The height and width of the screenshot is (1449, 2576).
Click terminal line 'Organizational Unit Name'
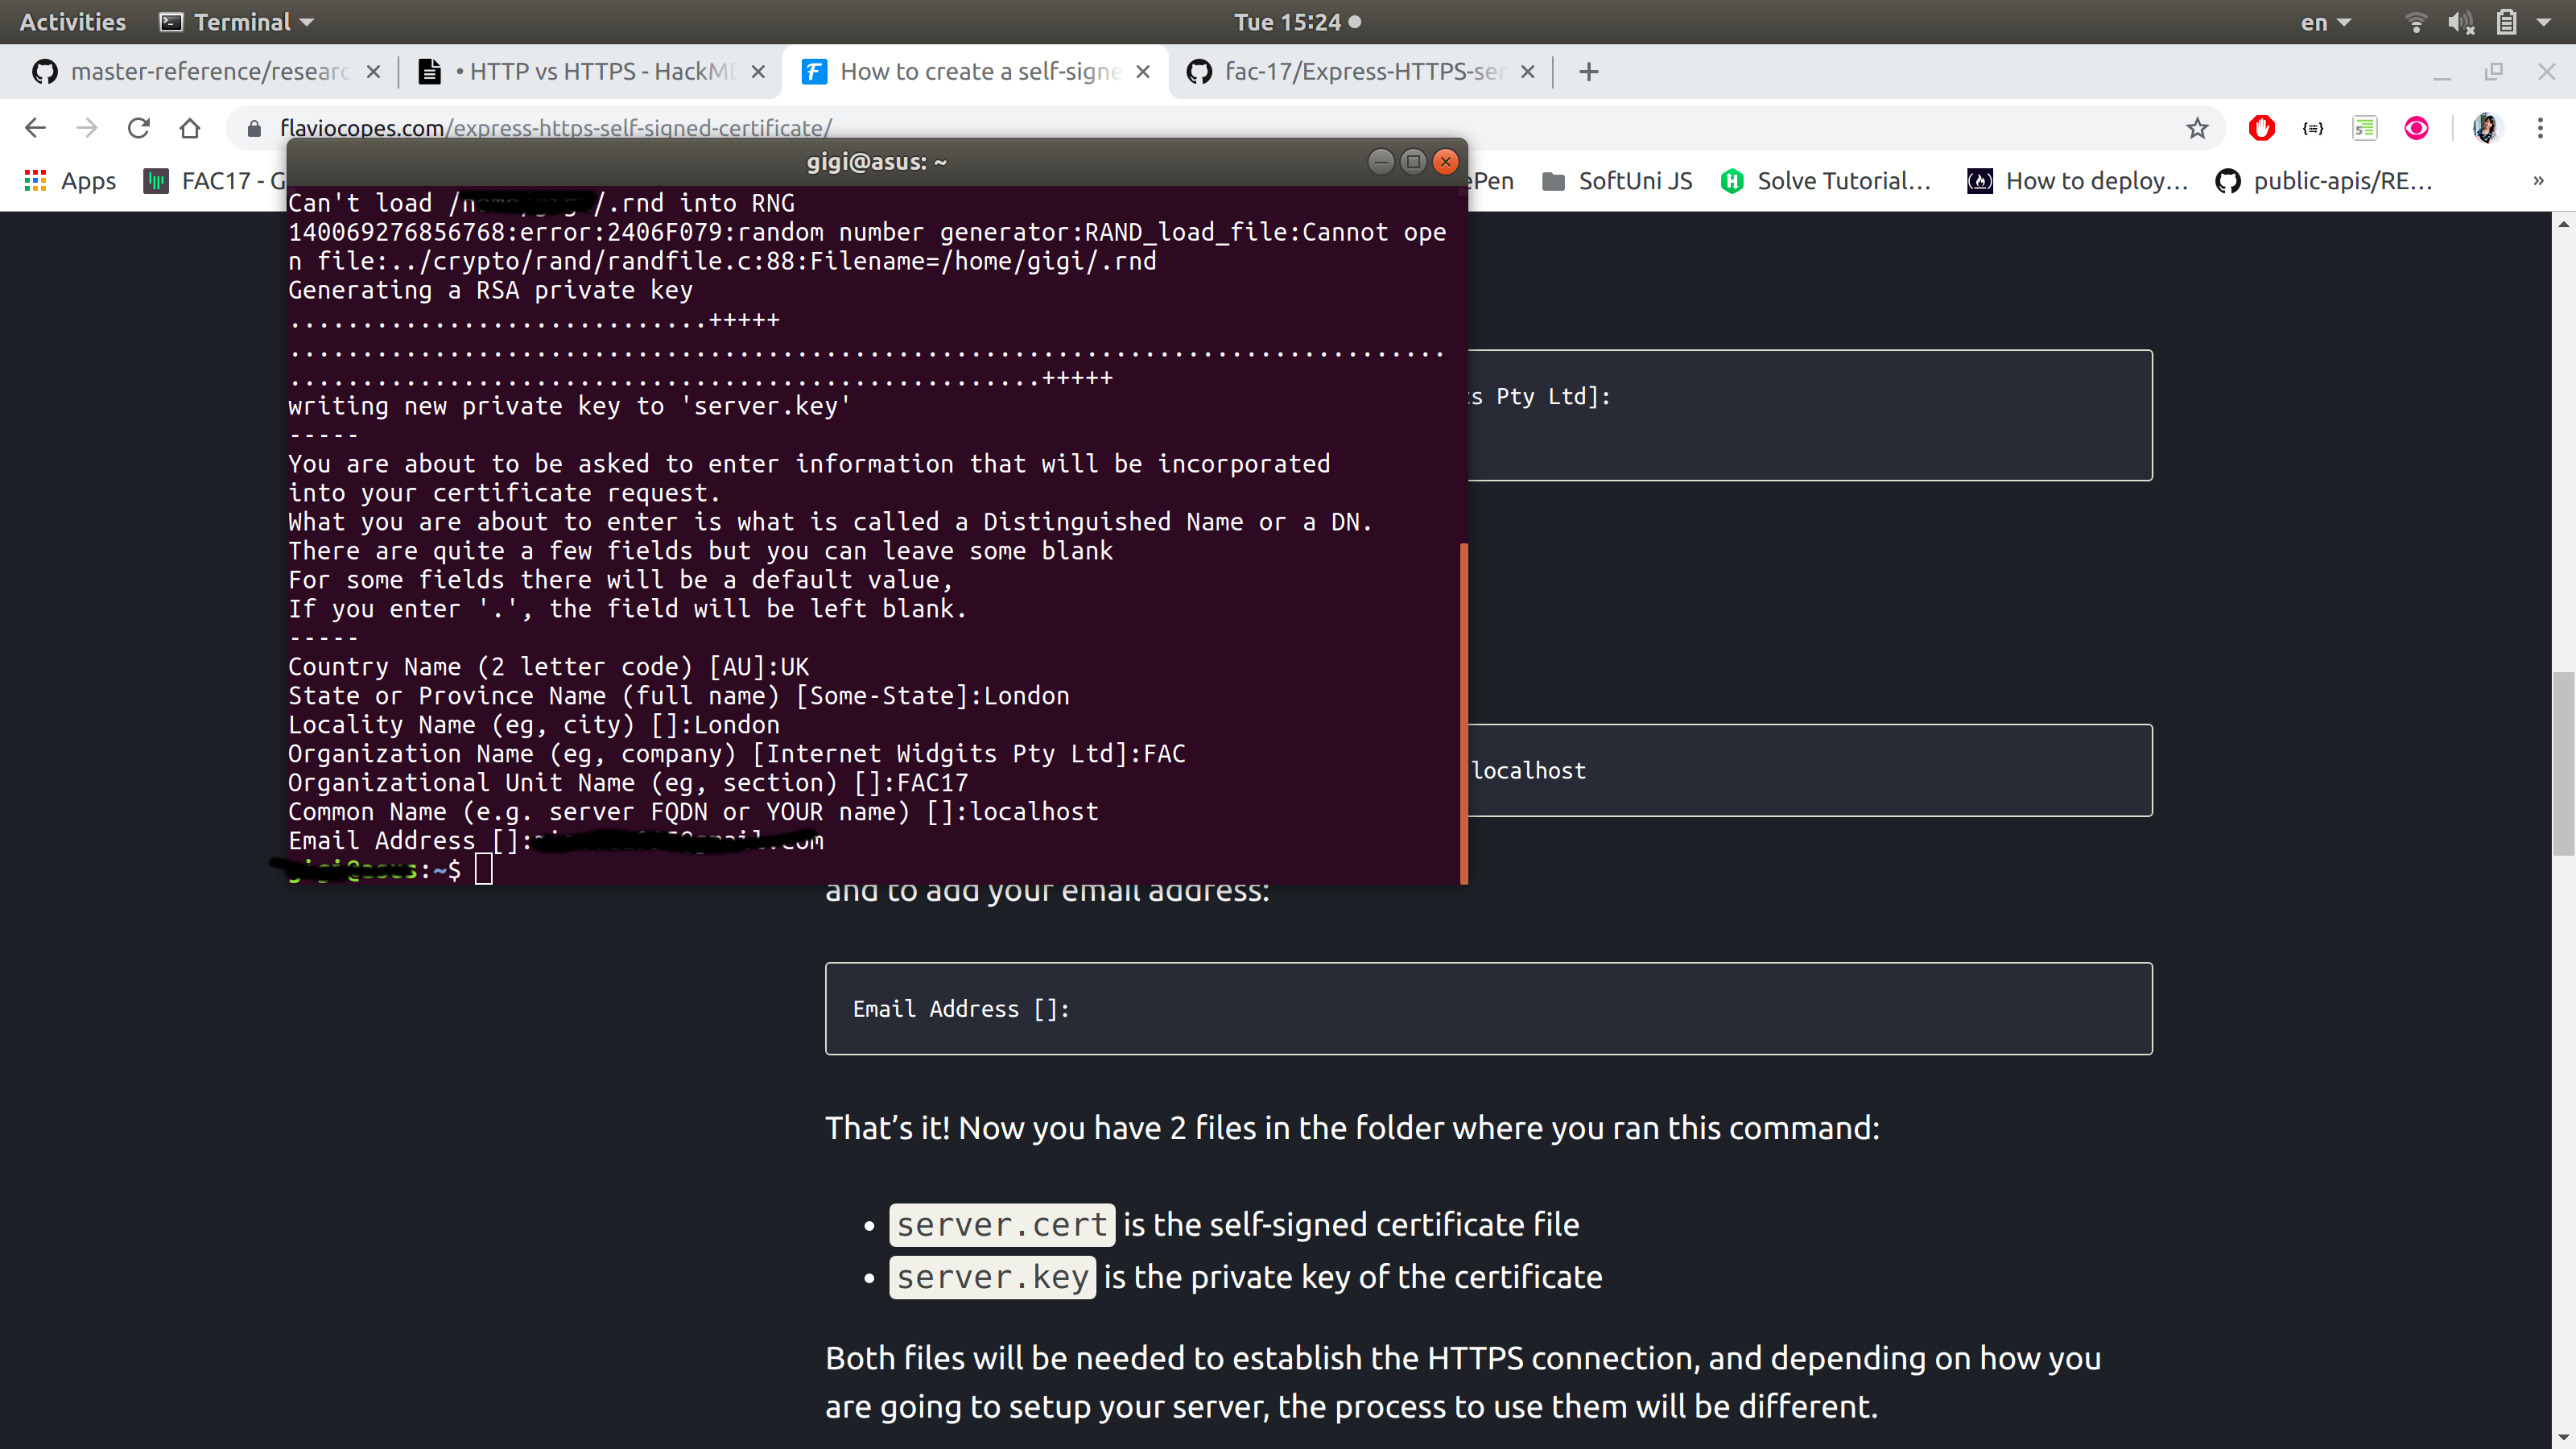pos(628,783)
